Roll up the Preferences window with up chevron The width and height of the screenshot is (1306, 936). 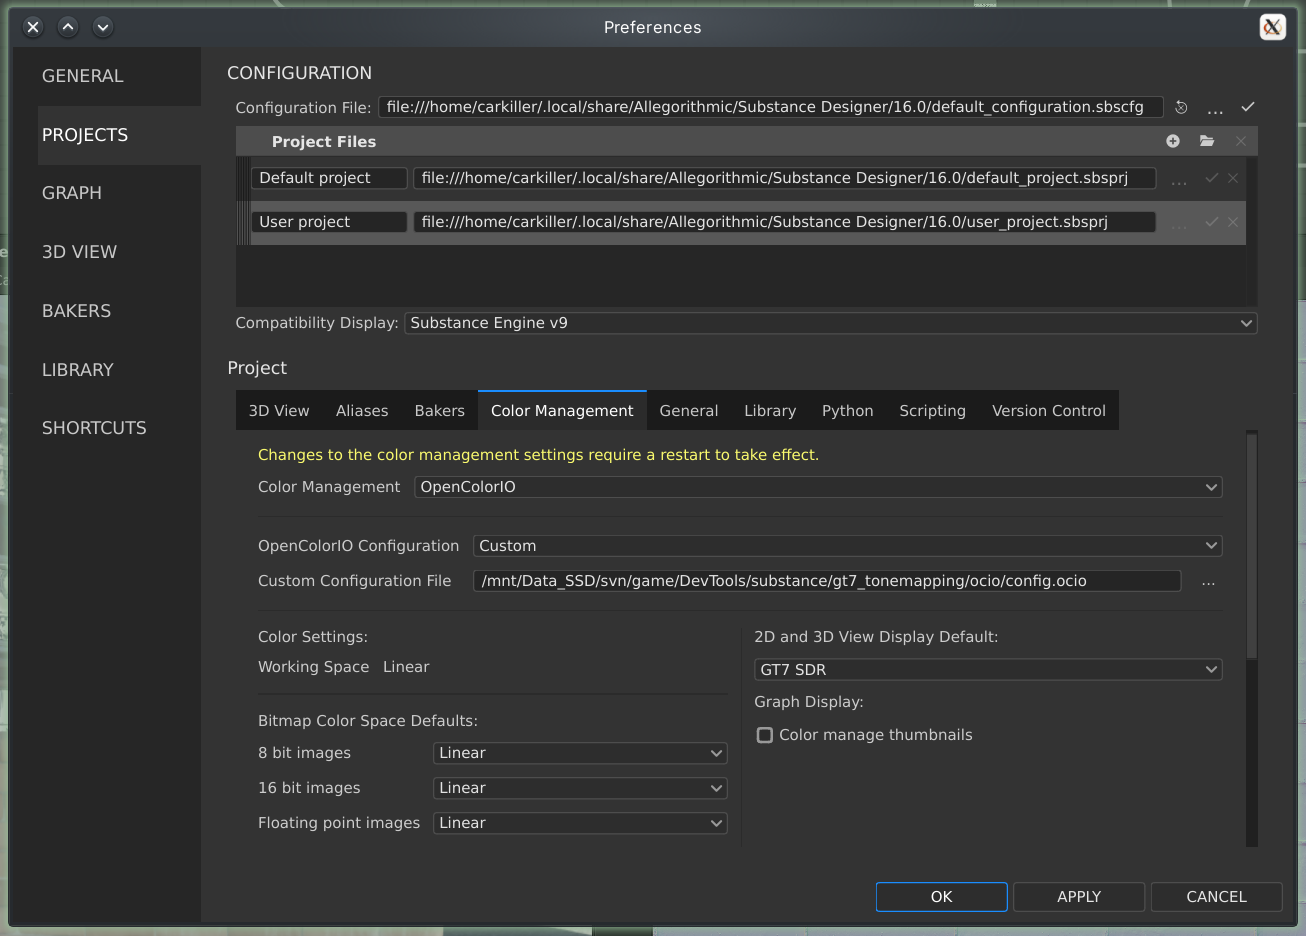coord(68,27)
